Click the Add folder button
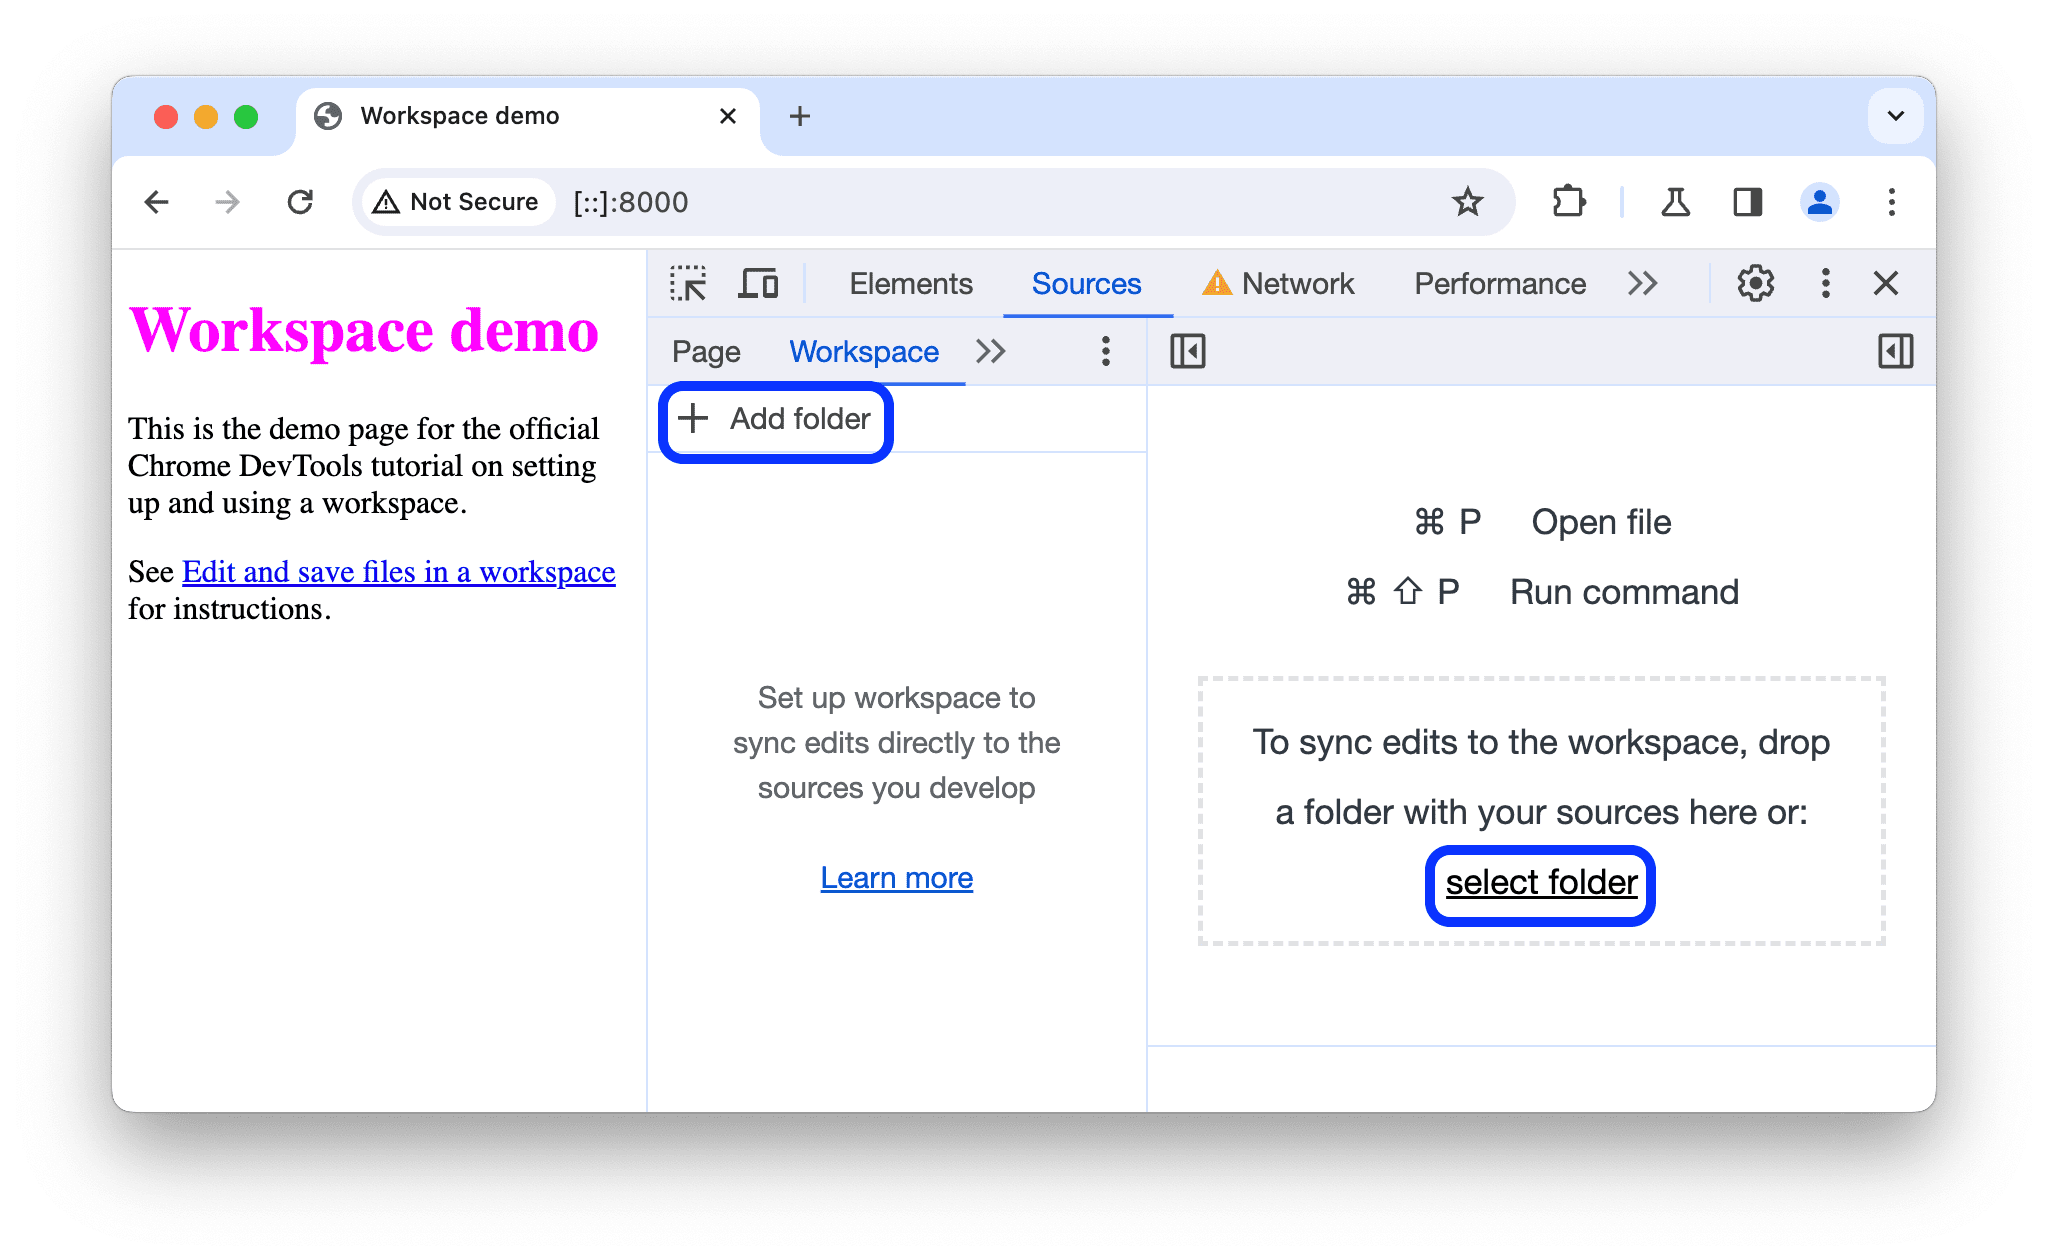The height and width of the screenshot is (1260, 2048). click(775, 420)
